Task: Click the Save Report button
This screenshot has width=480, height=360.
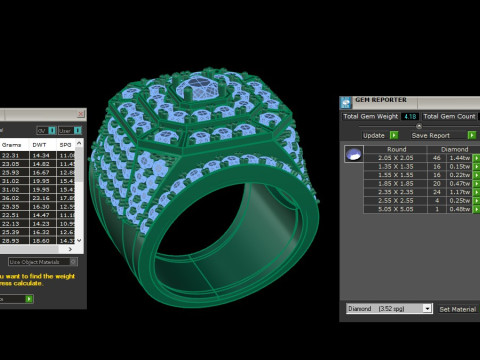Action: (x=431, y=135)
